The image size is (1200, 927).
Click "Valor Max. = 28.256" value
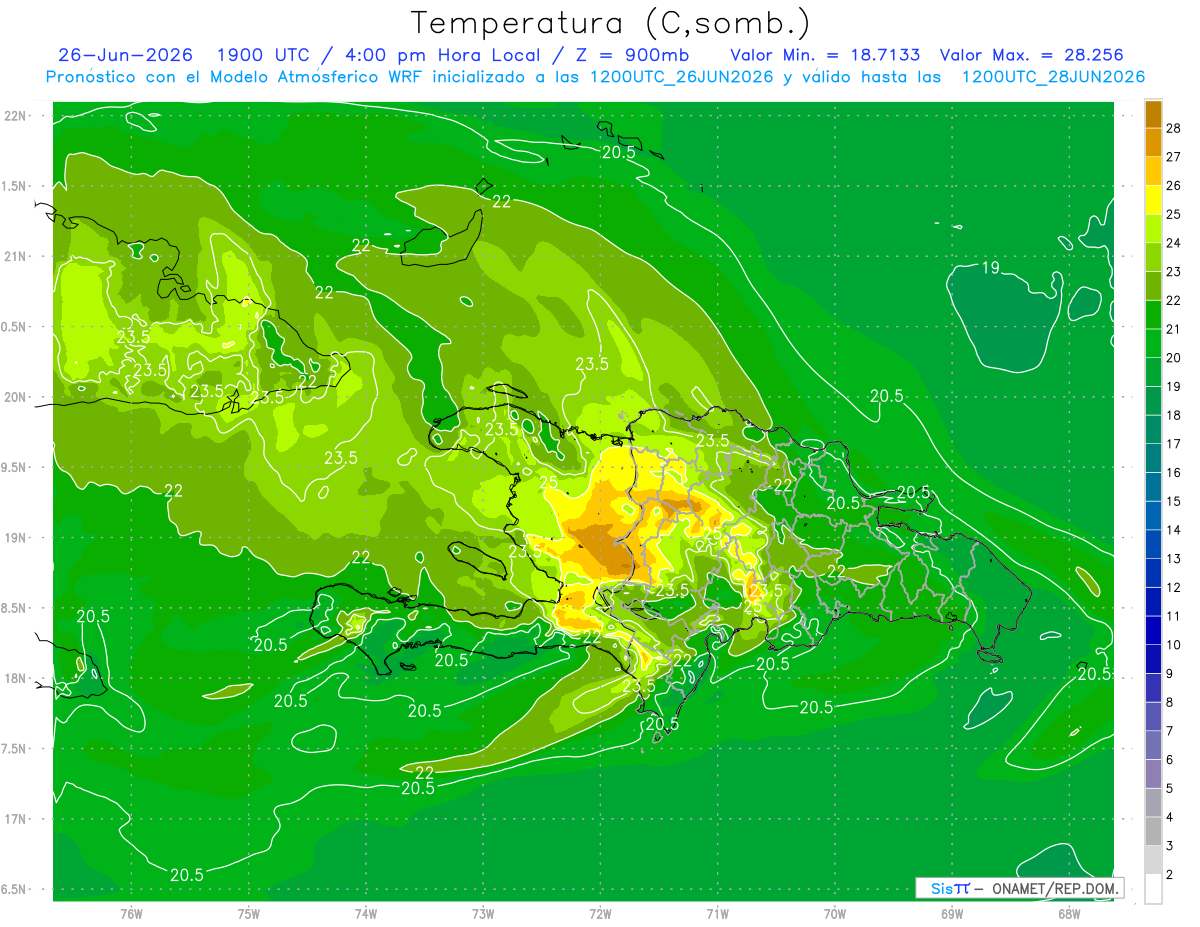point(1031,55)
